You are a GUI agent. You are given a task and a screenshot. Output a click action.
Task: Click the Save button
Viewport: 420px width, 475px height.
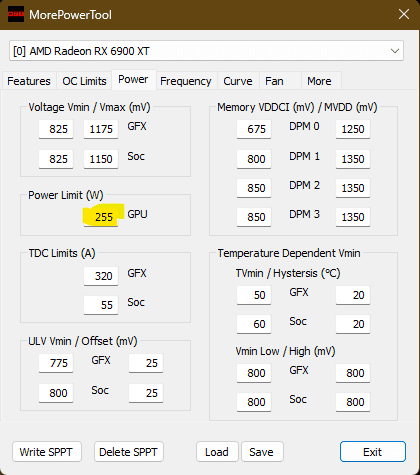pos(262,452)
